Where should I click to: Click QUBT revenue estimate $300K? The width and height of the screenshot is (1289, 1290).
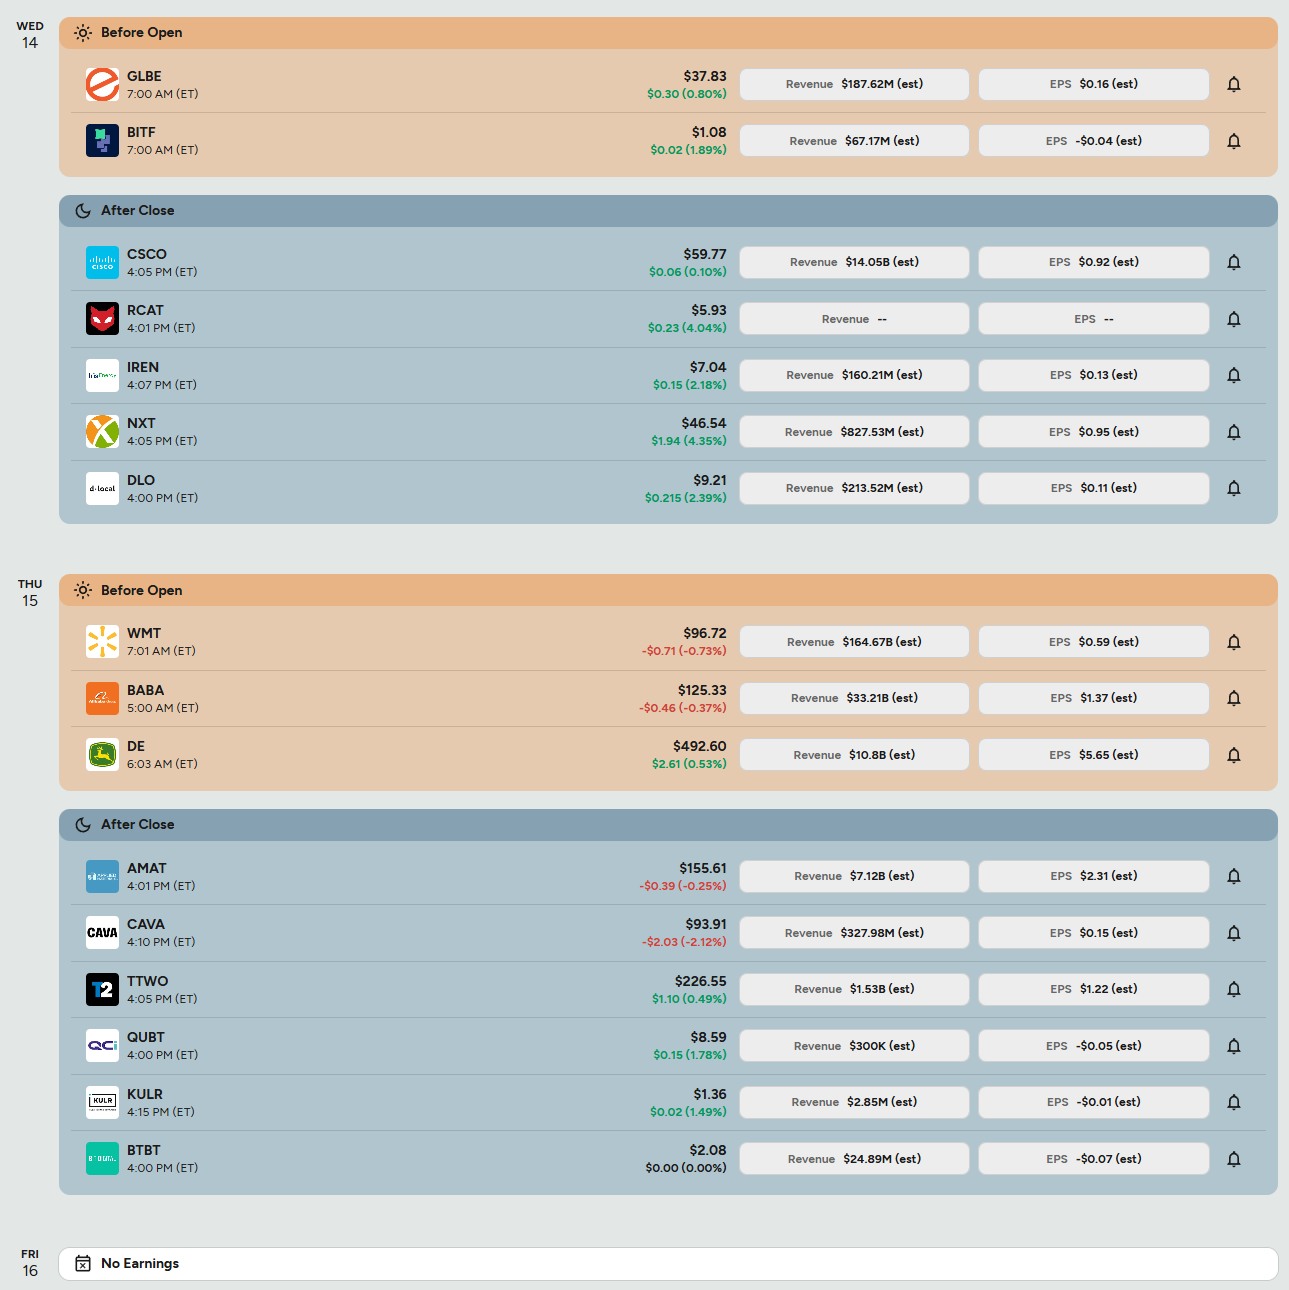coord(854,1046)
